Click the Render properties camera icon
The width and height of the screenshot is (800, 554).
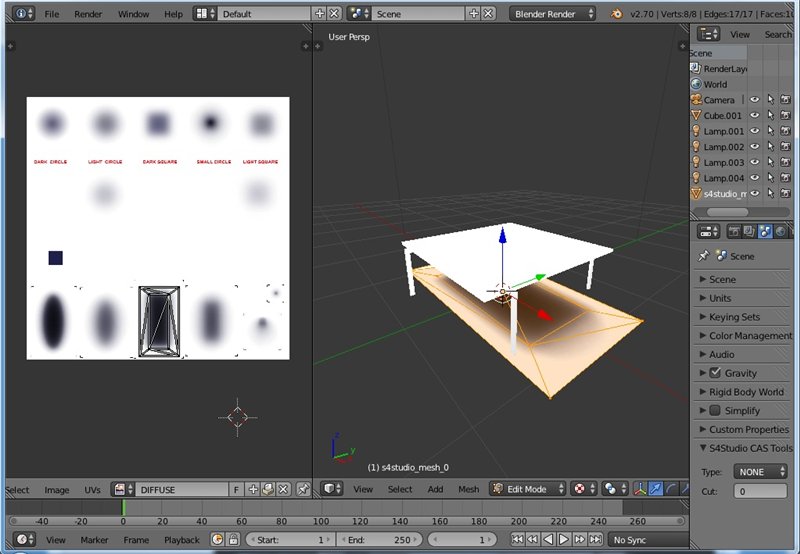click(732, 231)
